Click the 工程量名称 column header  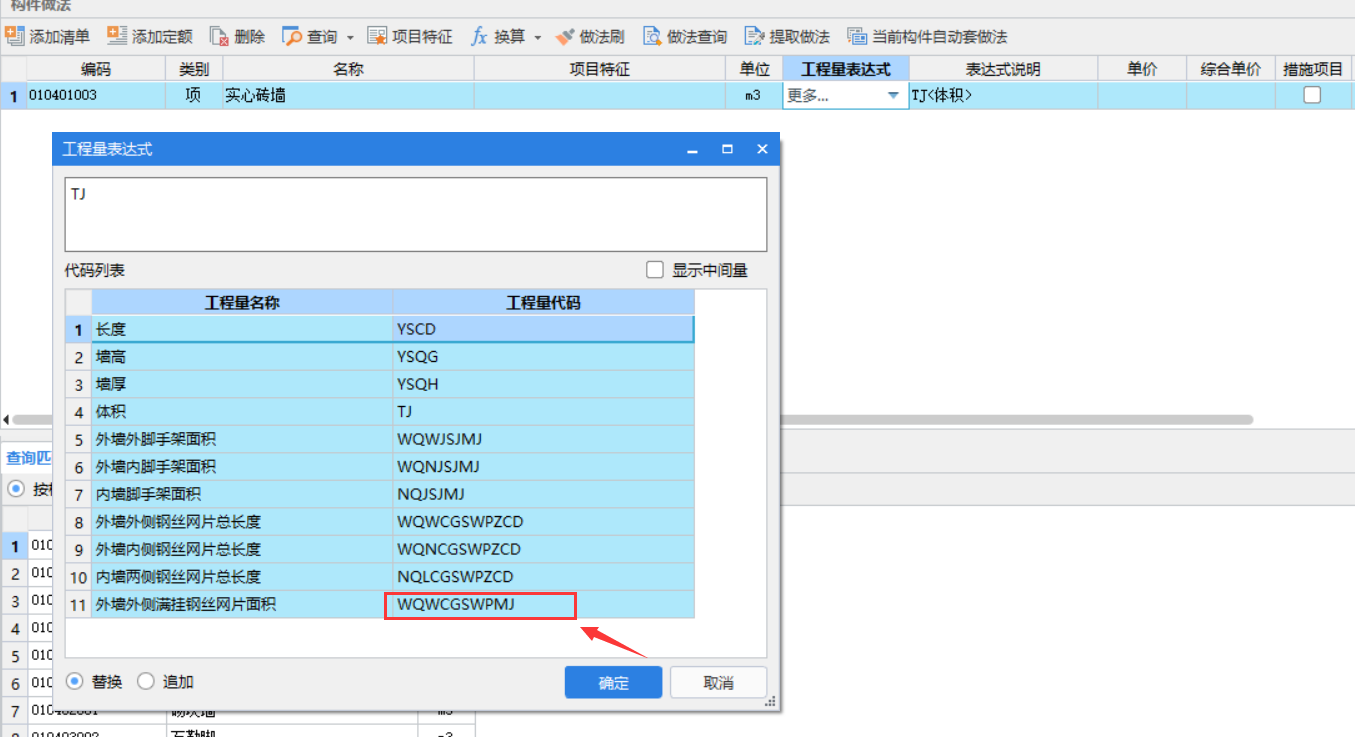[242, 303]
